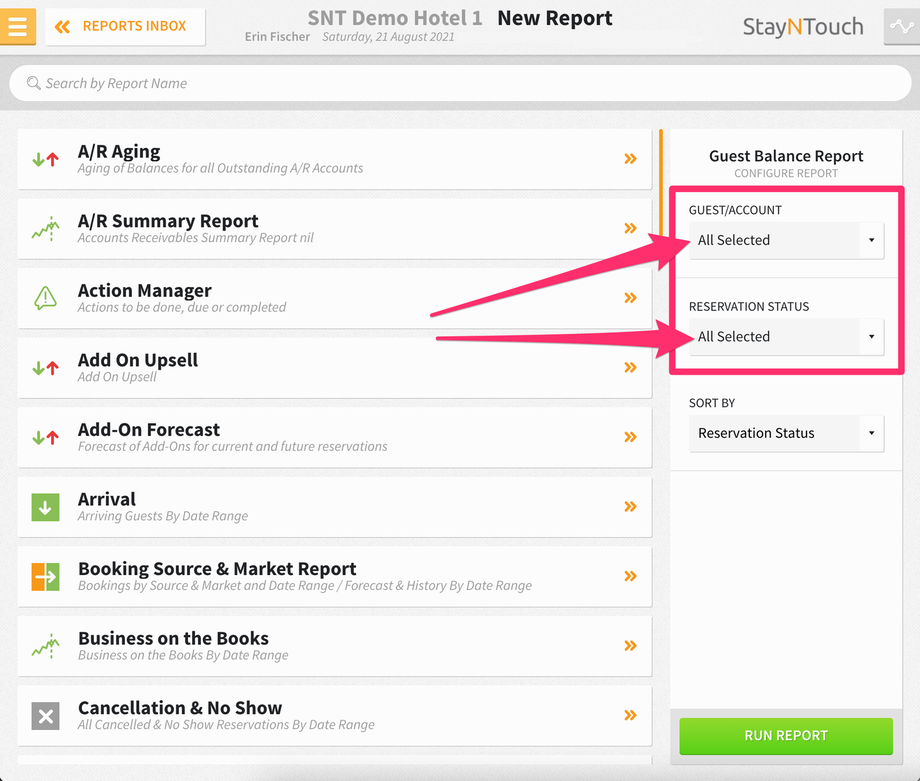The width and height of the screenshot is (920, 781).
Task: Expand Add On Upsell with its chevron
Action: [x=631, y=367]
